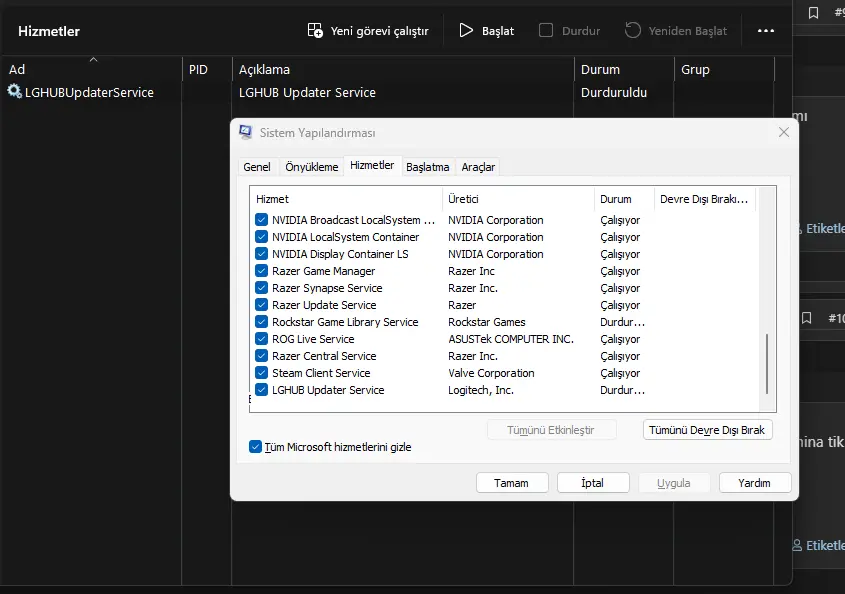The height and width of the screenshot is (594, 845).
Task: Open Yardım help button
Action: pos(754,483)
